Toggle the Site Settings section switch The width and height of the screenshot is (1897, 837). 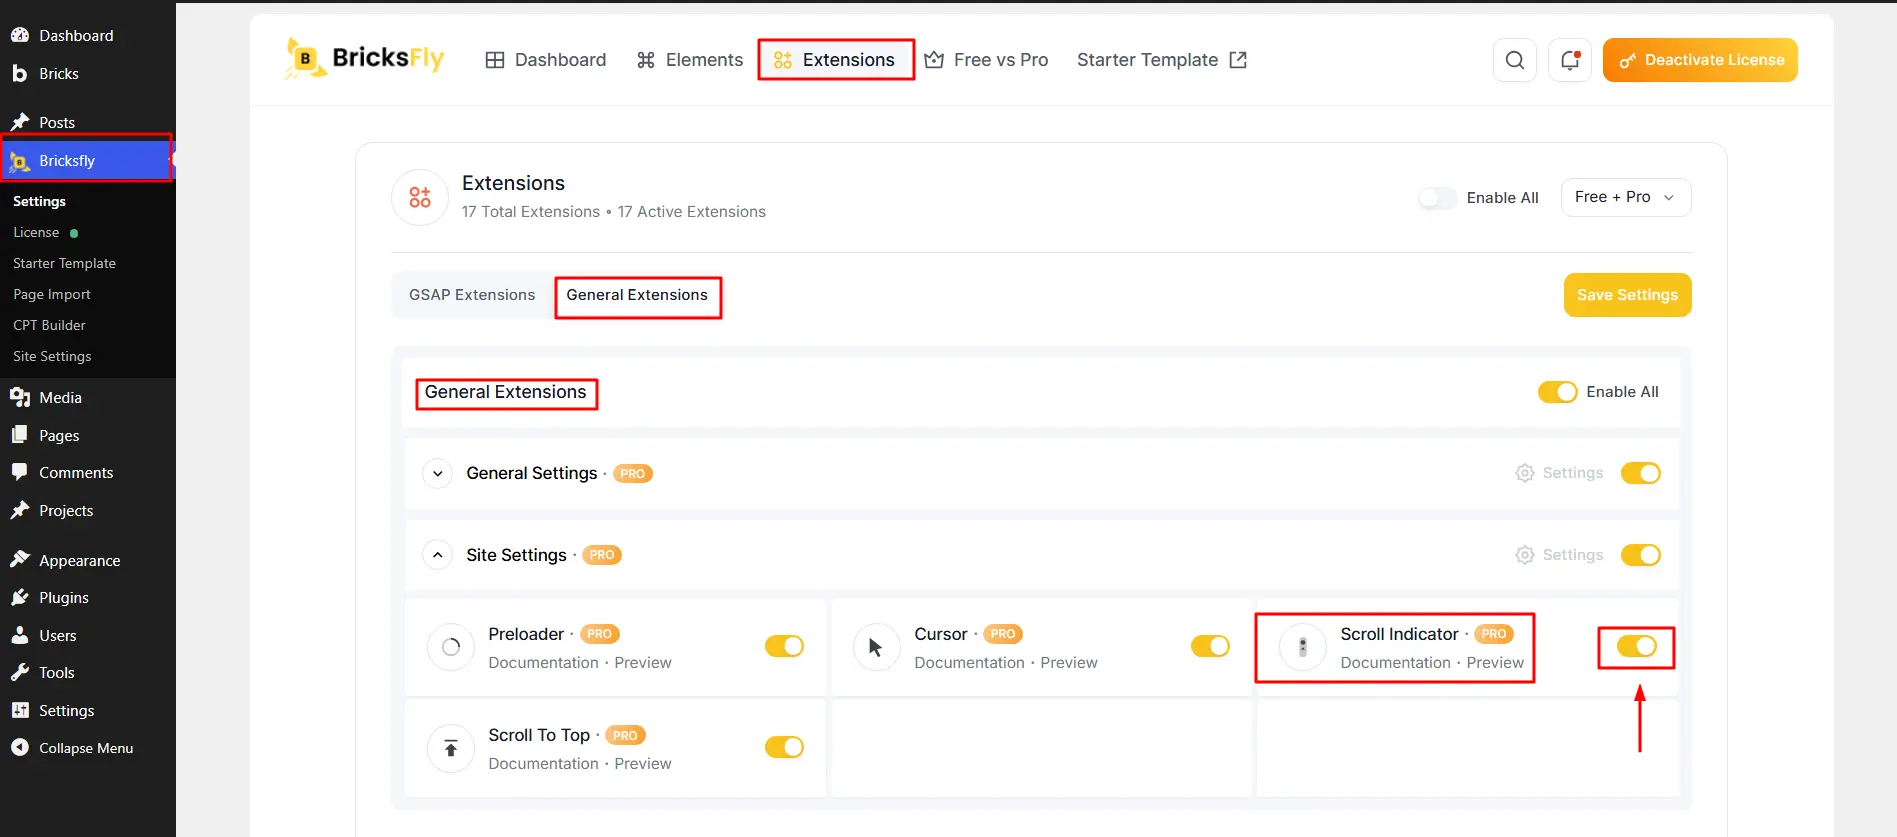pos(1640,555)
